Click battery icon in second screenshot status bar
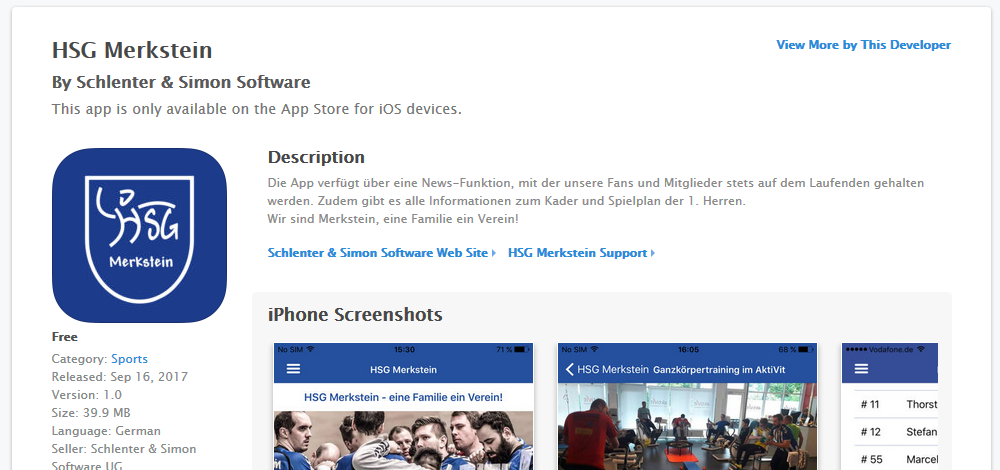This screenshot has height=470, width=1000. (x=806, y=349)
